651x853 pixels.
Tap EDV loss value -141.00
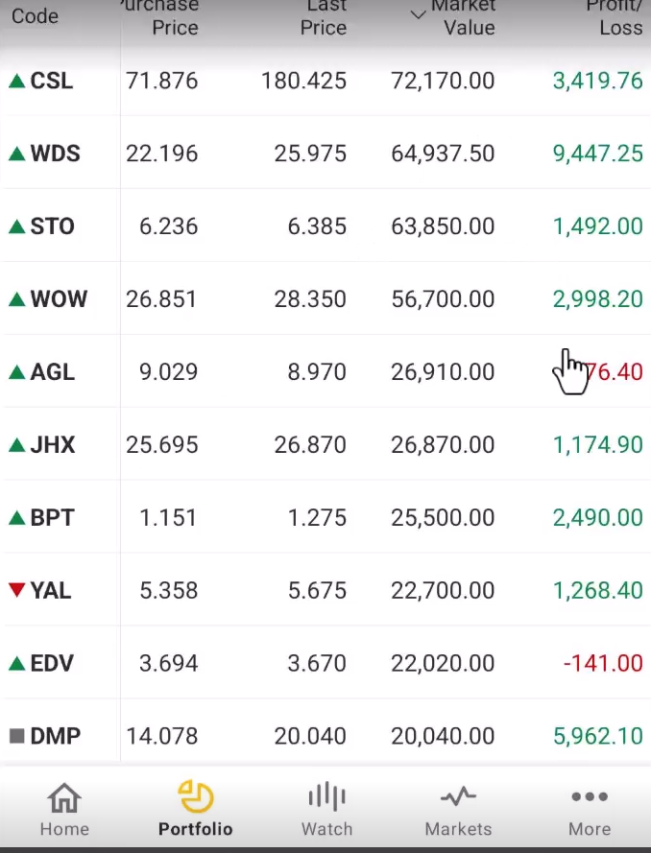(602, 663)
